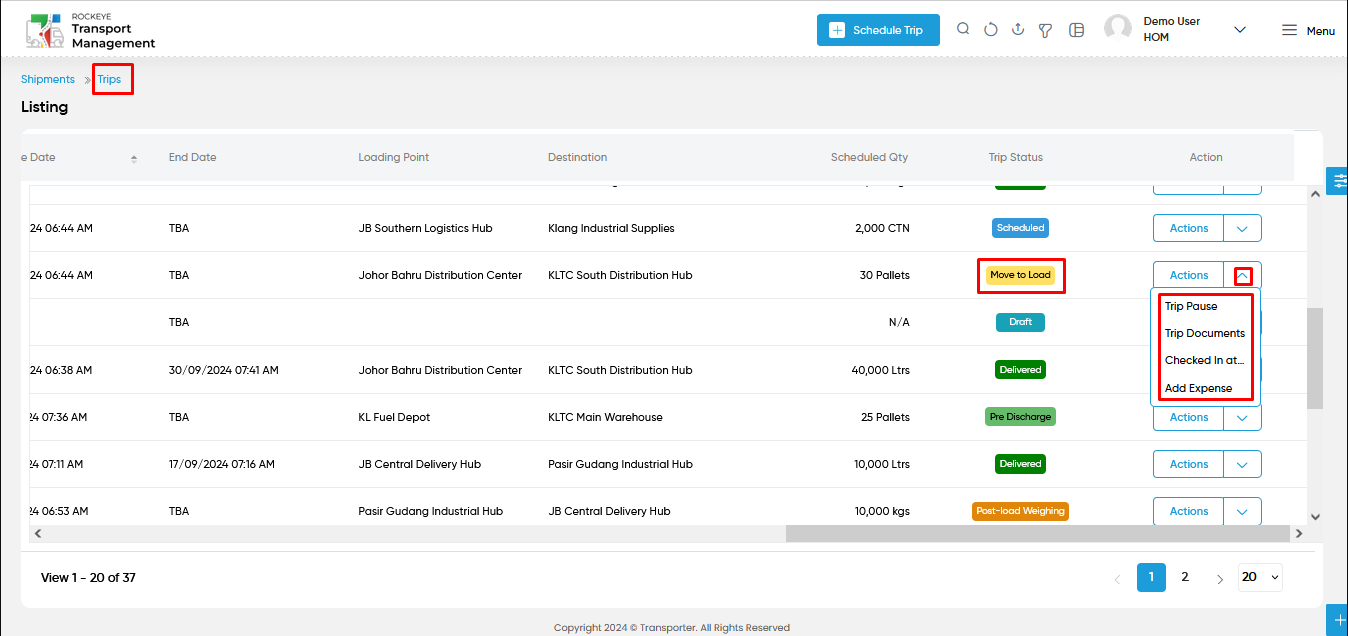Image resolution: width=1348 pixels, height=636 pixels.
Task: Click the vertical scrollbar down arrow
Action: [x=1315, y=517]
